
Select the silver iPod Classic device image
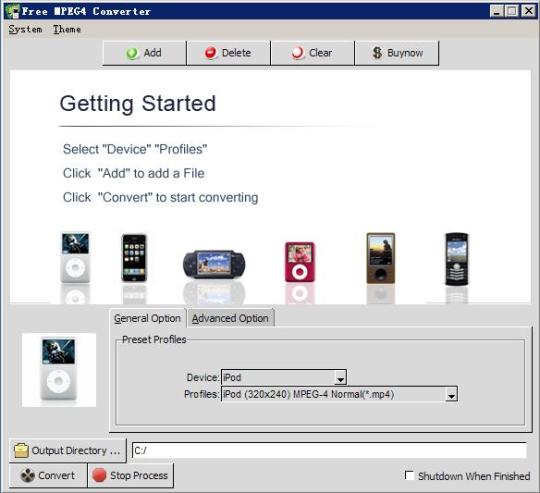click(x=75, y=258)
